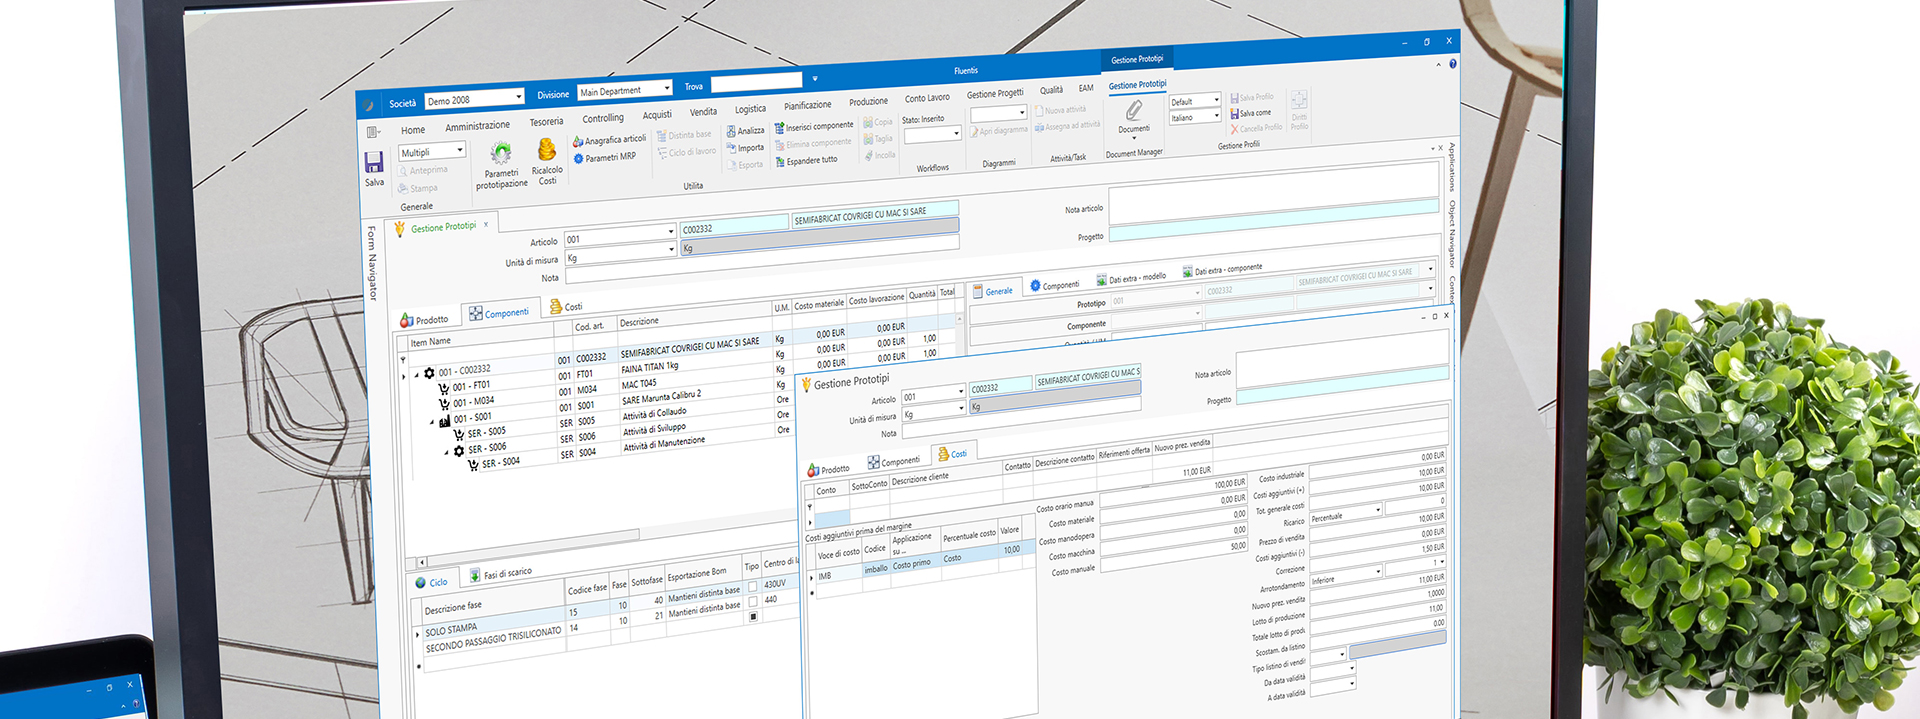Switch to Fasi di scarico tab
This screenshot has height=719, width=1920.
500,574
